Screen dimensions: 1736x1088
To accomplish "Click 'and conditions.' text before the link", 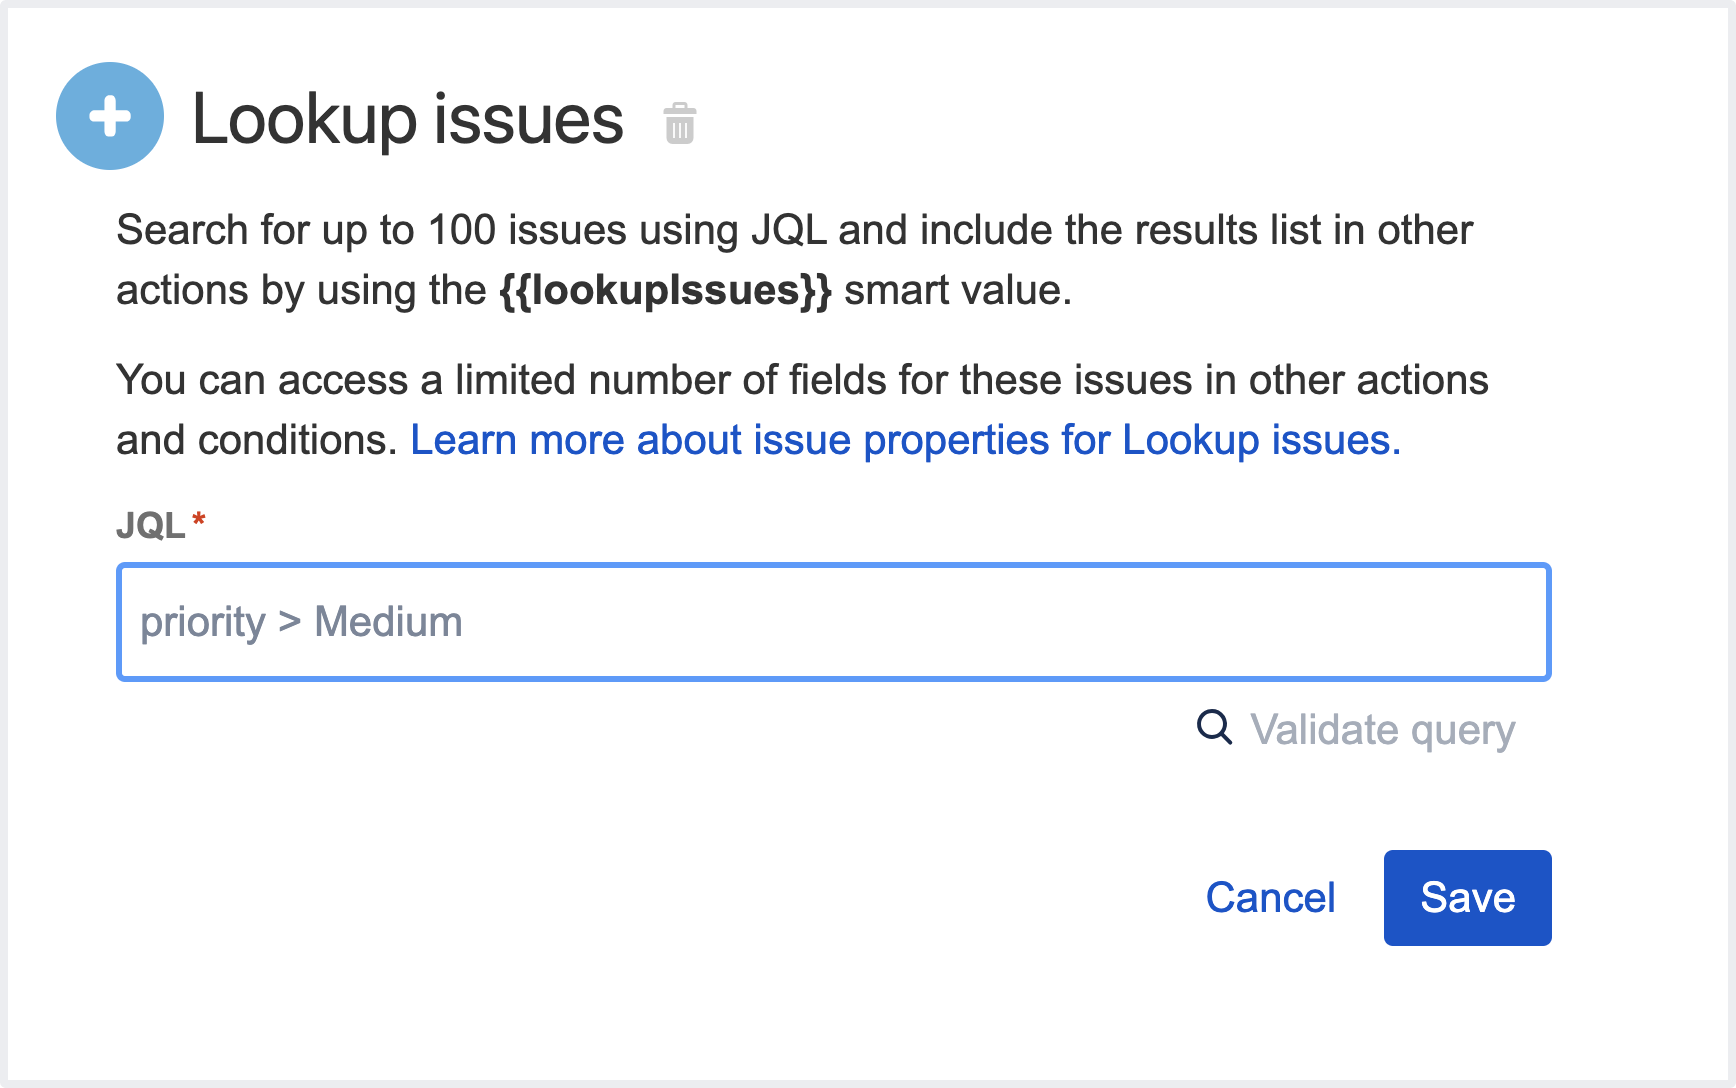I will click(257, 440).
